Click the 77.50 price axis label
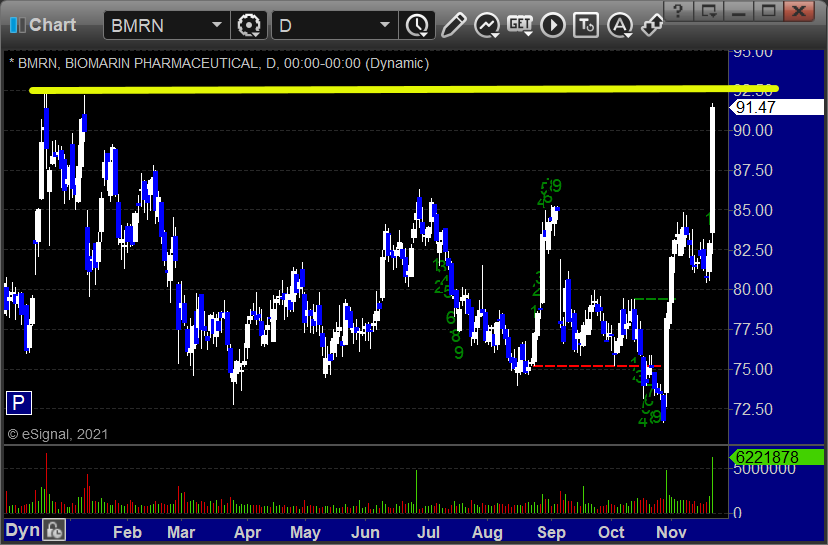This screenshot has height=545, width=828. click(753, 330)
